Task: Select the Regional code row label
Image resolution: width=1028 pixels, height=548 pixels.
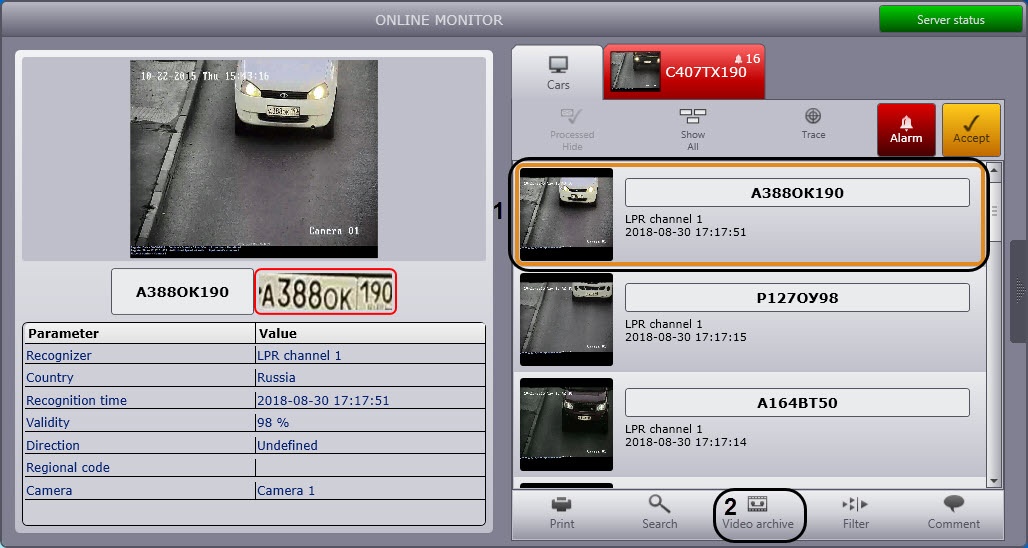Action: tap(68, 467)
